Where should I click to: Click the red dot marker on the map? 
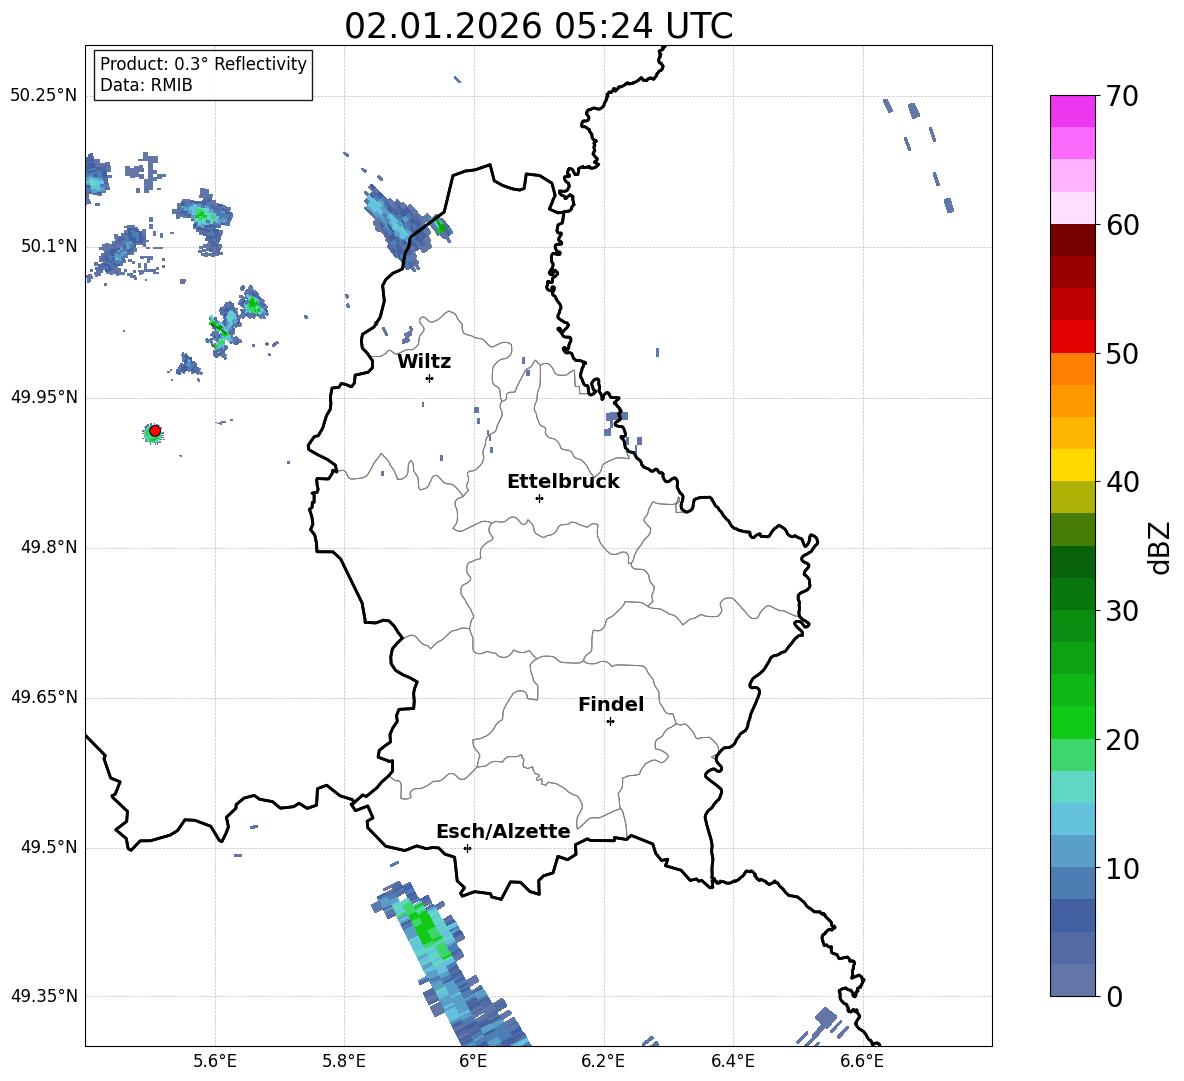pos(155,431)
